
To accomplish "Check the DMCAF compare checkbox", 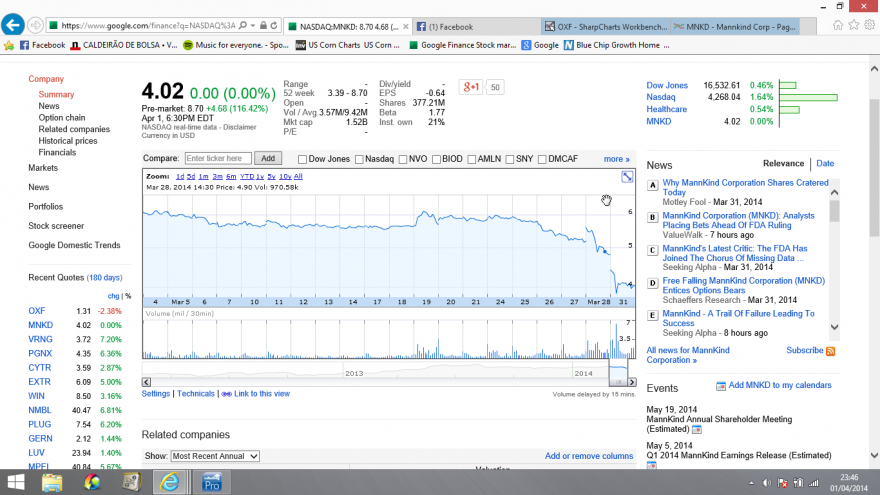I will tap(542, 159).
